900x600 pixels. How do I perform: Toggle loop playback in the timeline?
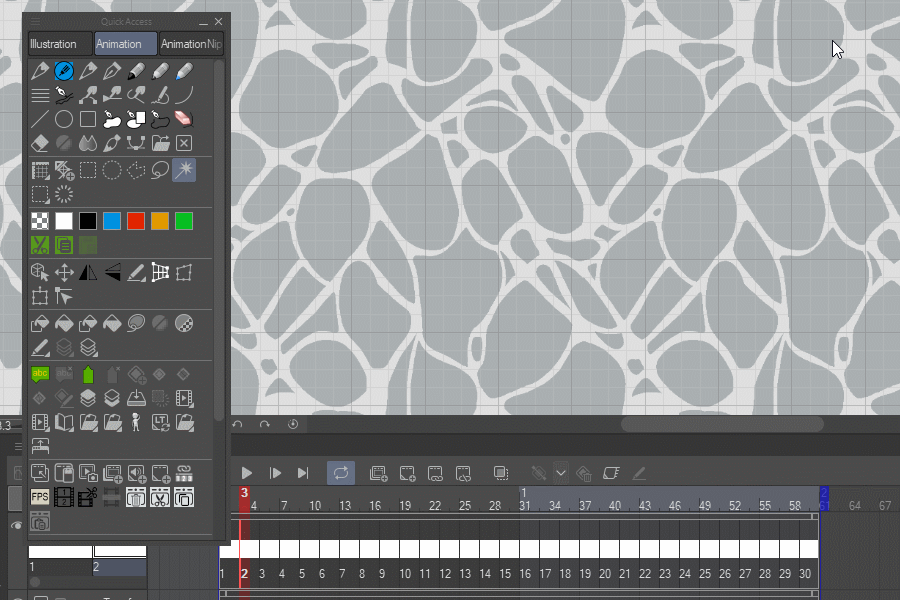click(x=341, y=473)
